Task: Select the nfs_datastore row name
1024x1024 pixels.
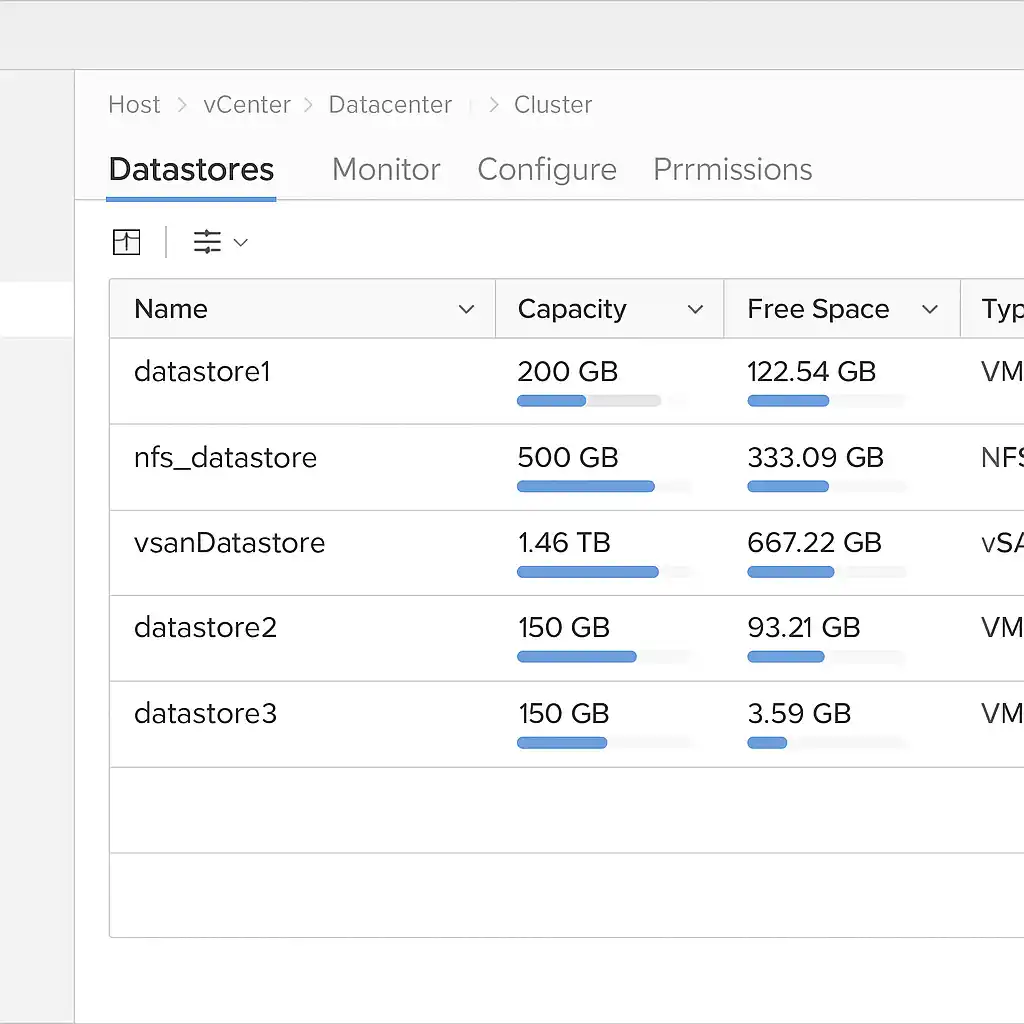Action: 225,458
